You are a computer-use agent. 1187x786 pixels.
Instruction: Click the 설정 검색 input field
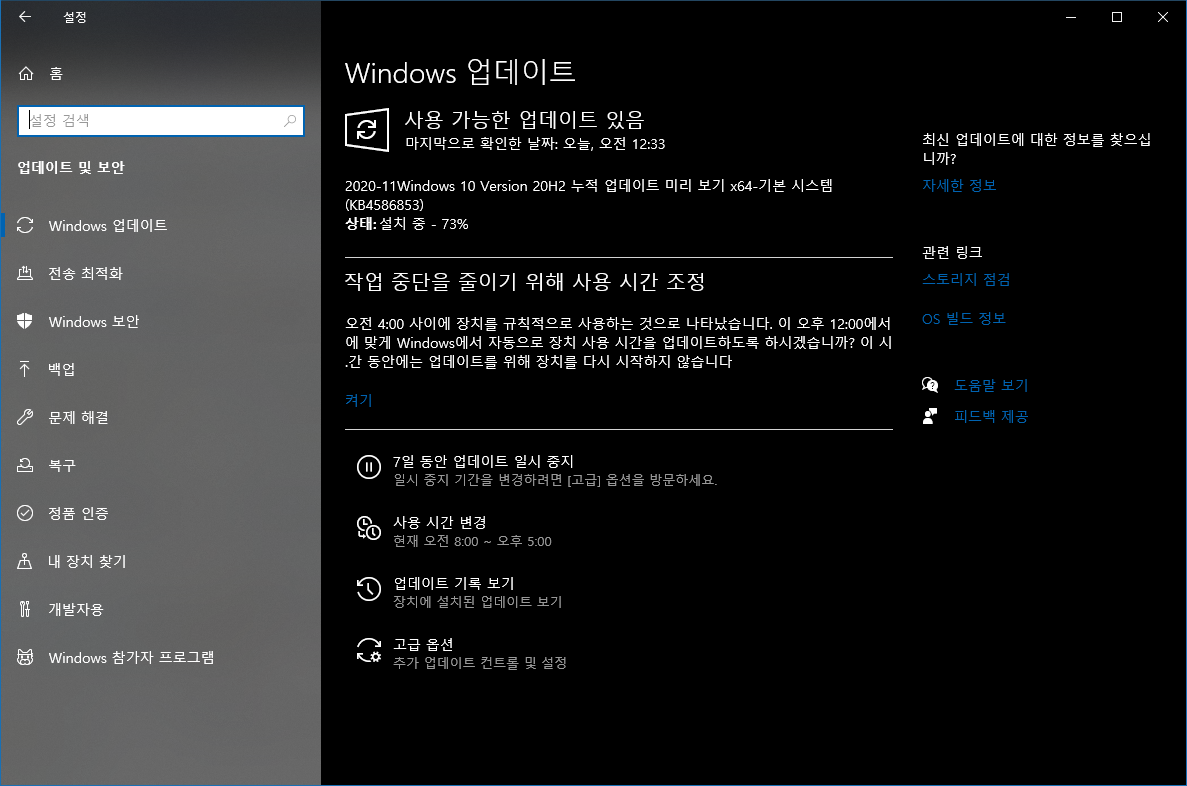(x=160, y=120)
